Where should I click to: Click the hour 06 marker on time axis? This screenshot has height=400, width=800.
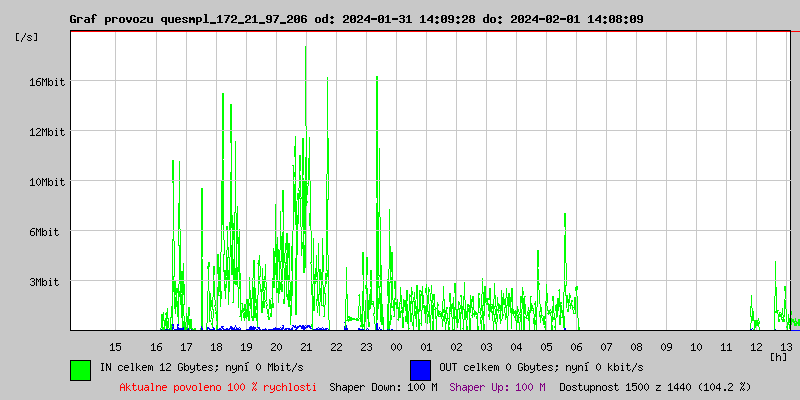(576, 346)
